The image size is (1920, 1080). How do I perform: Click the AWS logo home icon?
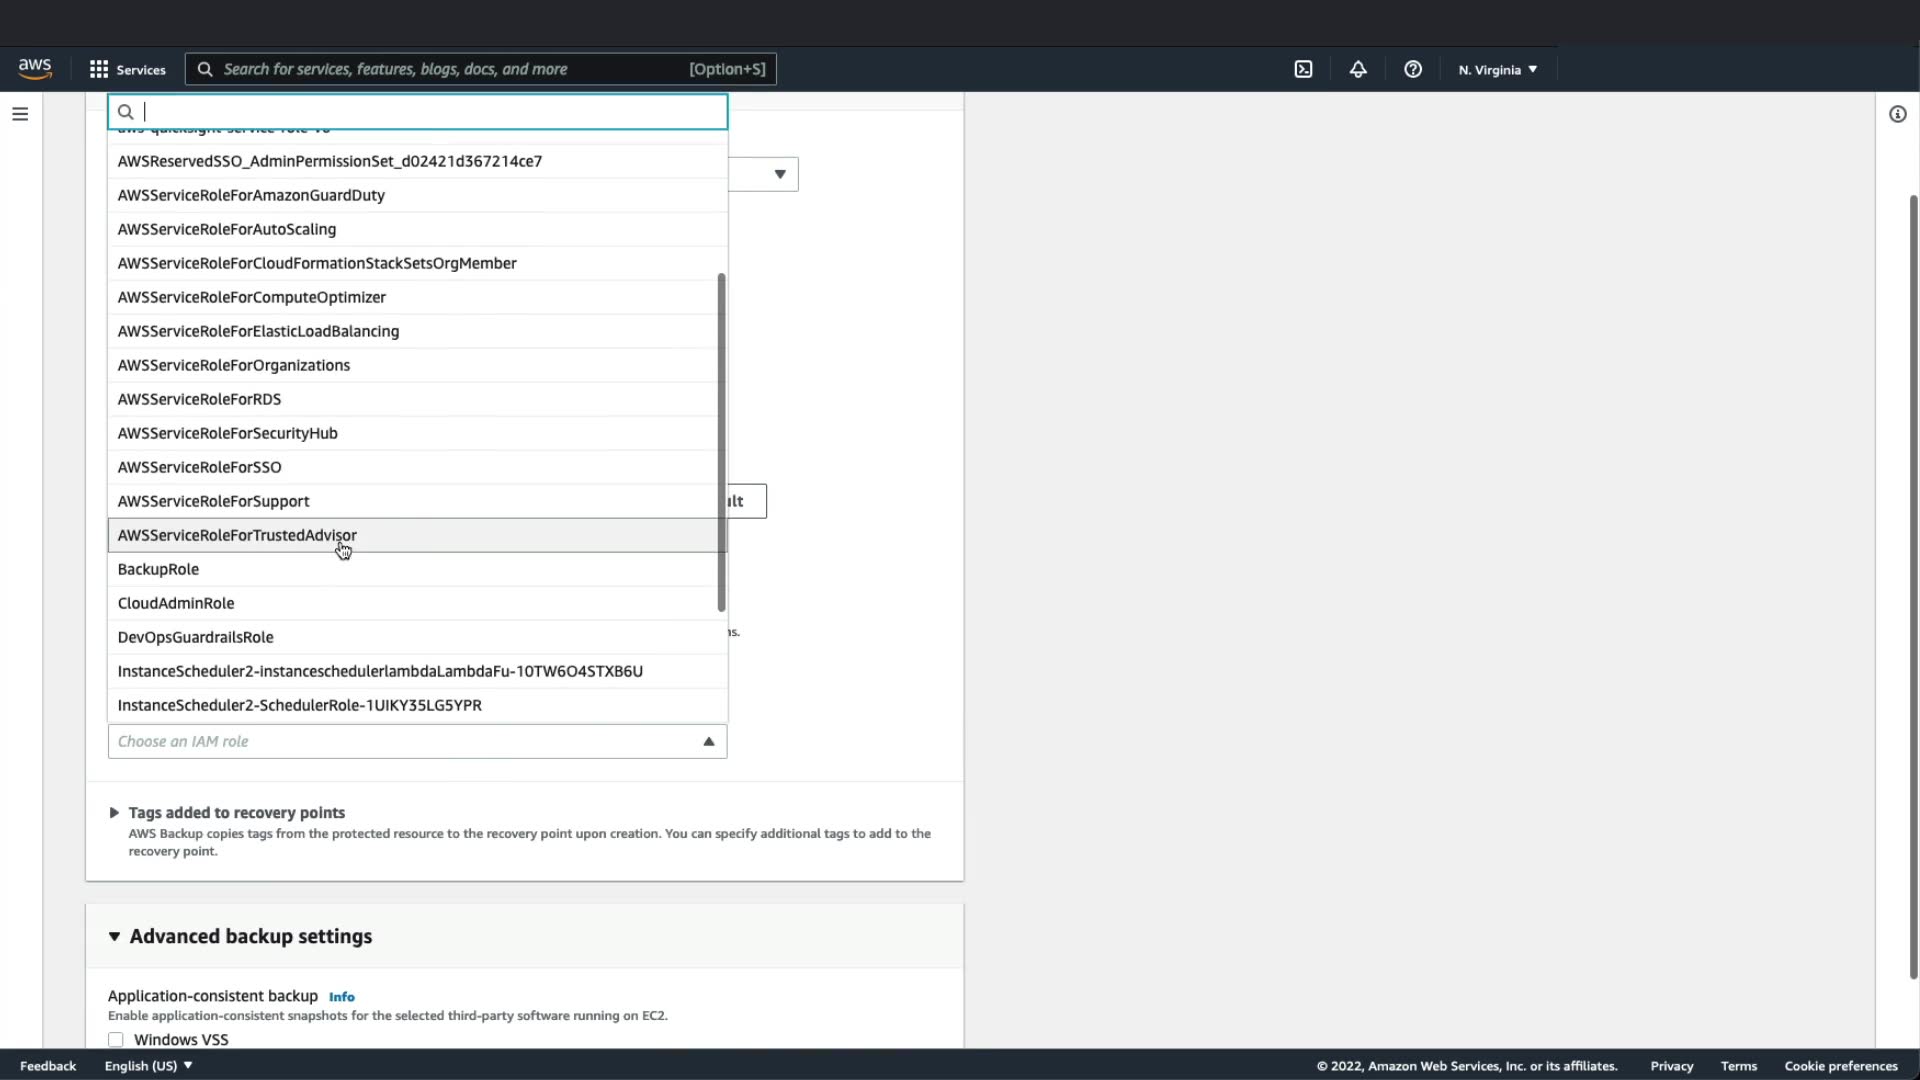(35, 68)
